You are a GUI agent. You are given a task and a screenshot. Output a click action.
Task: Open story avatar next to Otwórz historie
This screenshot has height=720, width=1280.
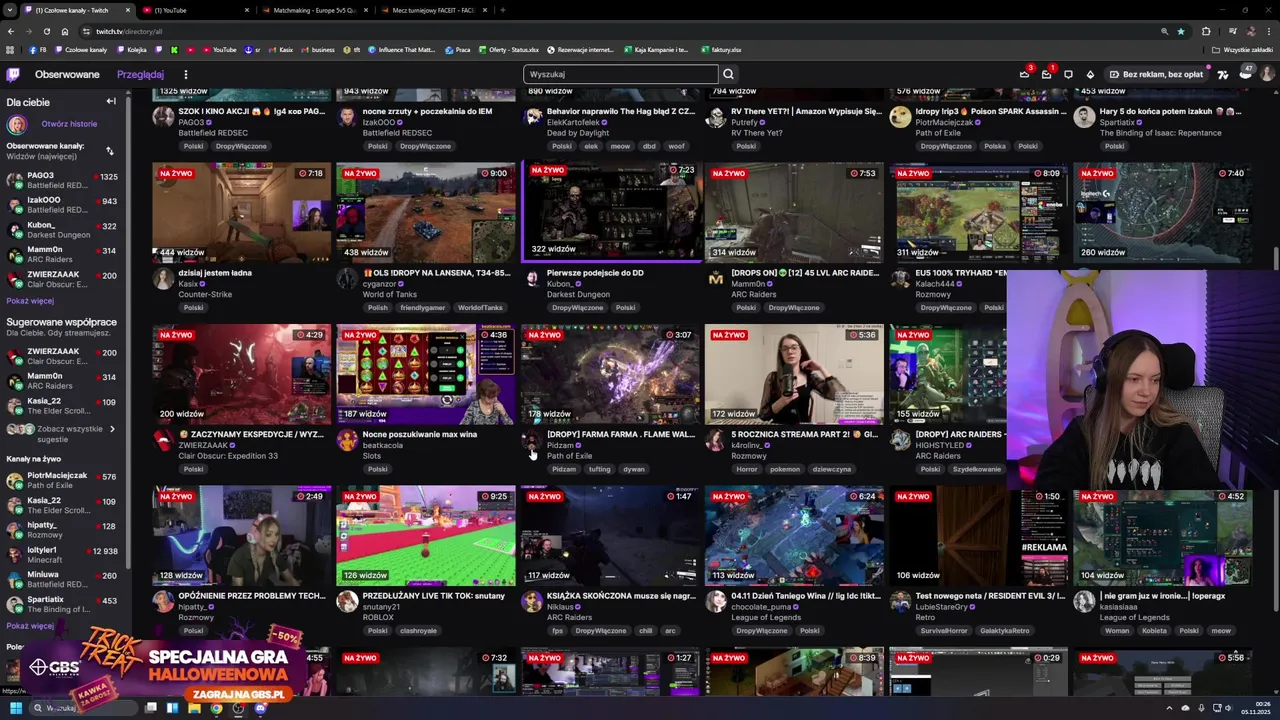17,124
